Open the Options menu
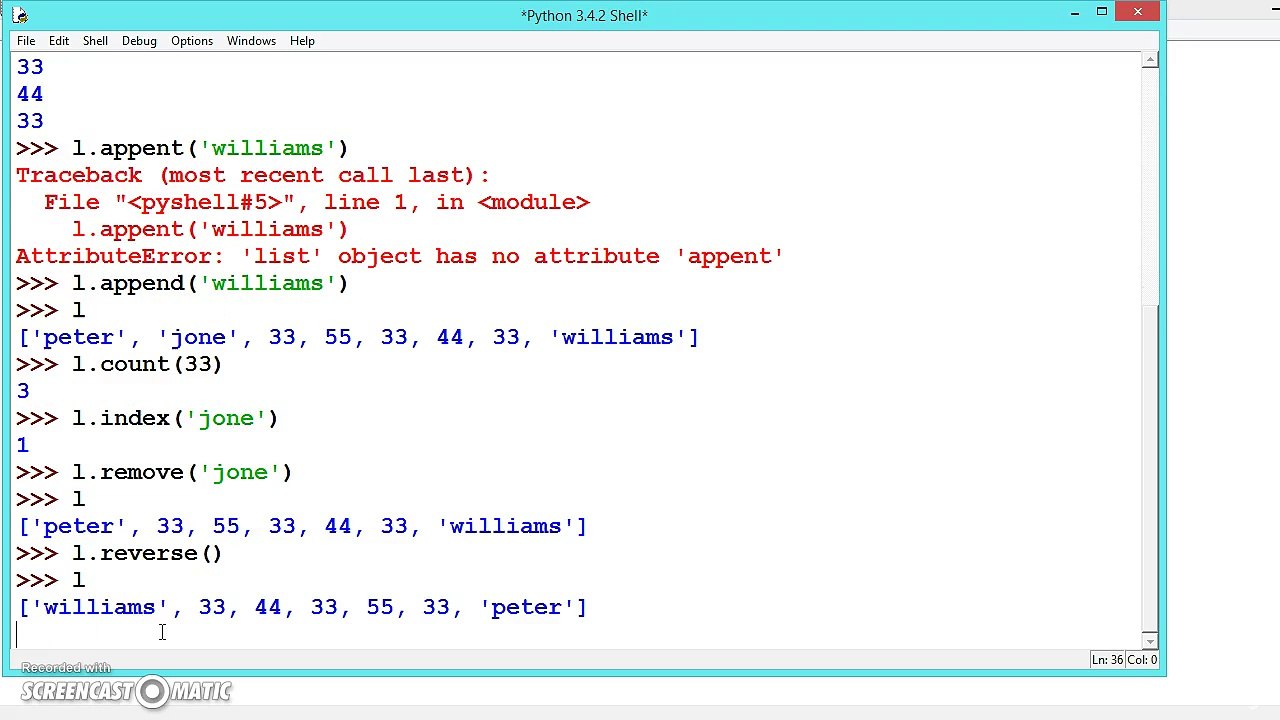The height and width of the screenshot is (720, 1280). coord(191,41)
